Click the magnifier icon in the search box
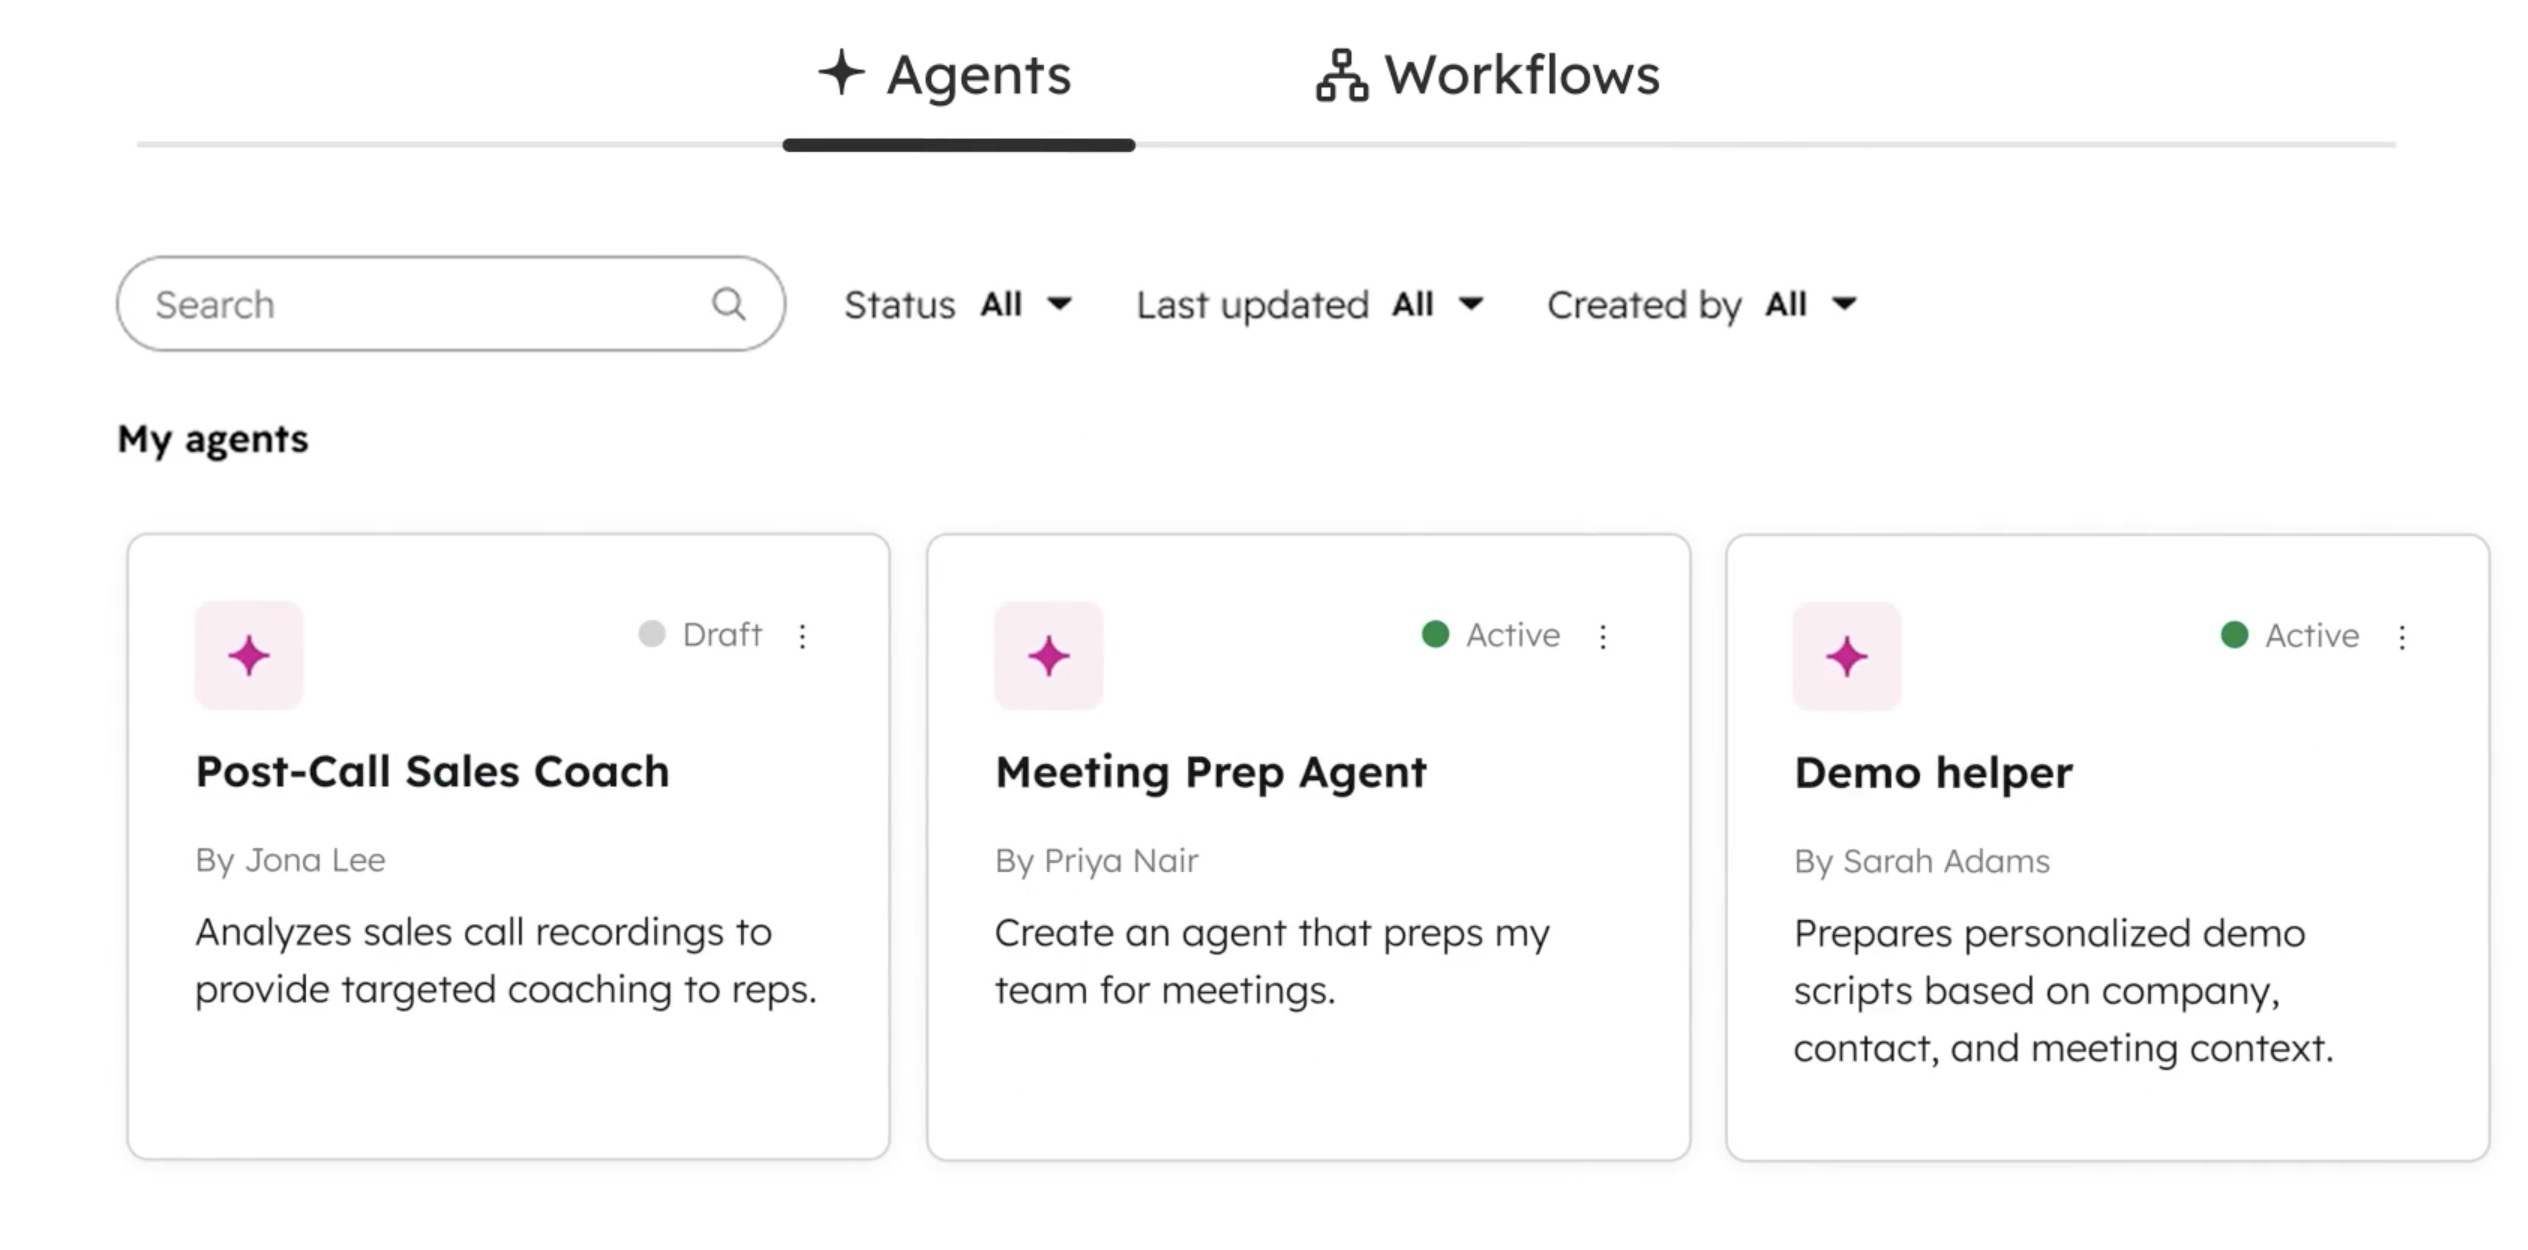This screenshot has height=1250, width=2528. point(729,304)
